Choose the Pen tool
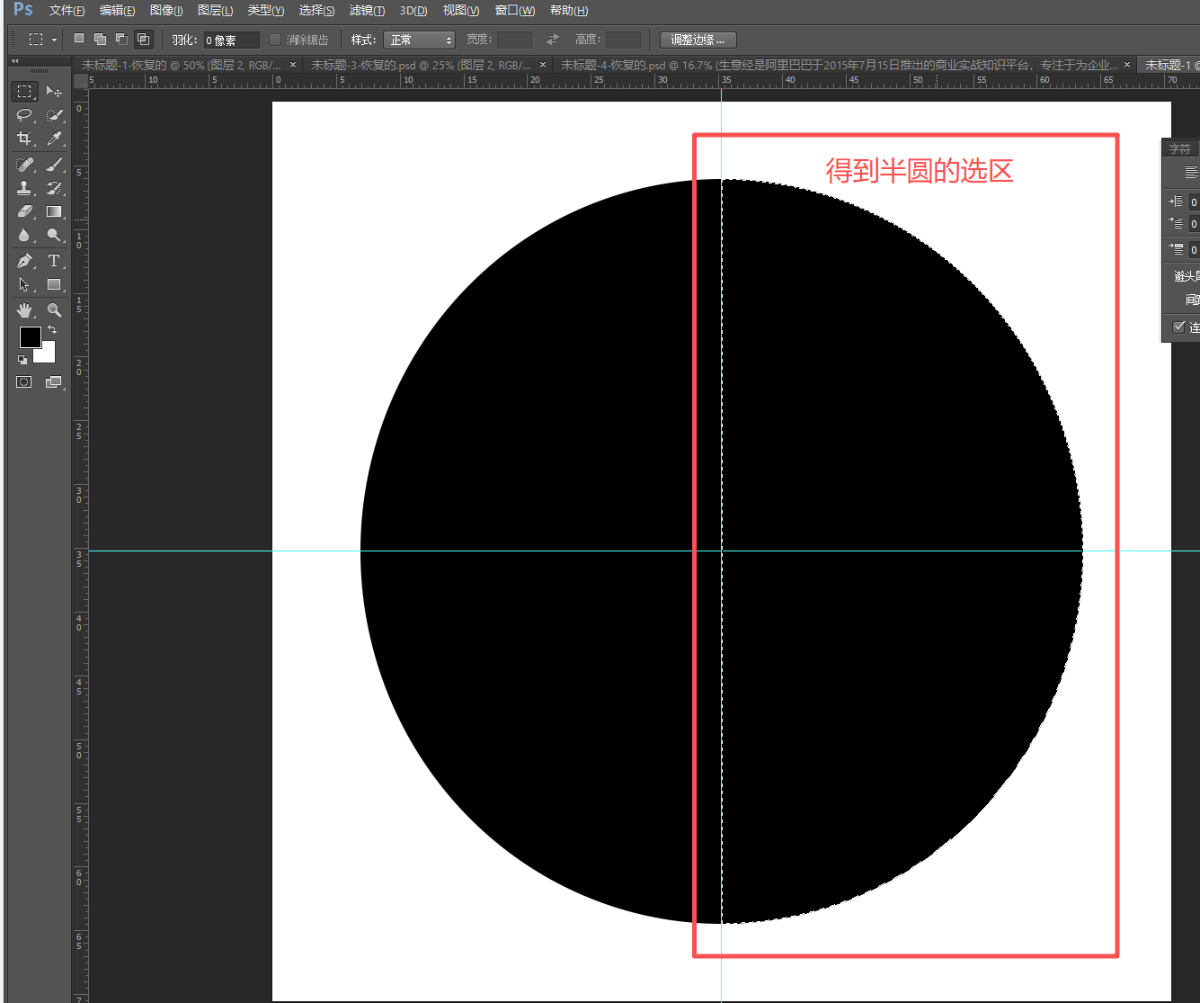 pyautogui.click(x=25, y=261)
